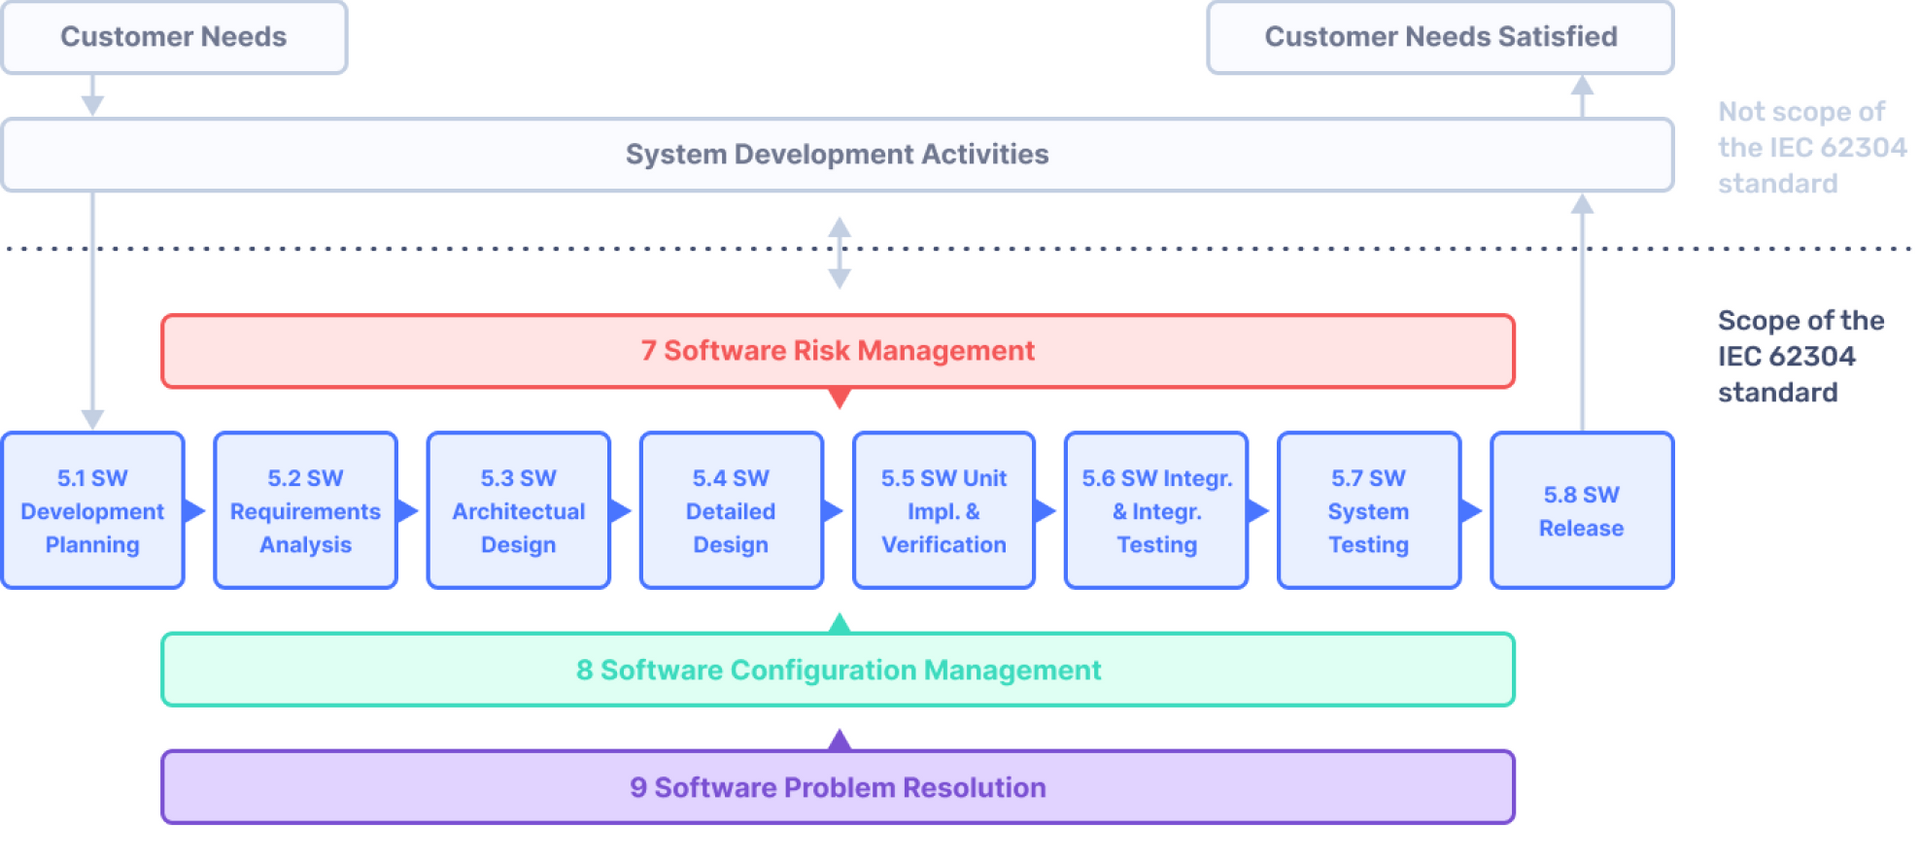Open the 5.3 SW Architectual Design block
The height and width of the screenshot is (867, 1920).
pyautogui.click(x=519, y=510)
